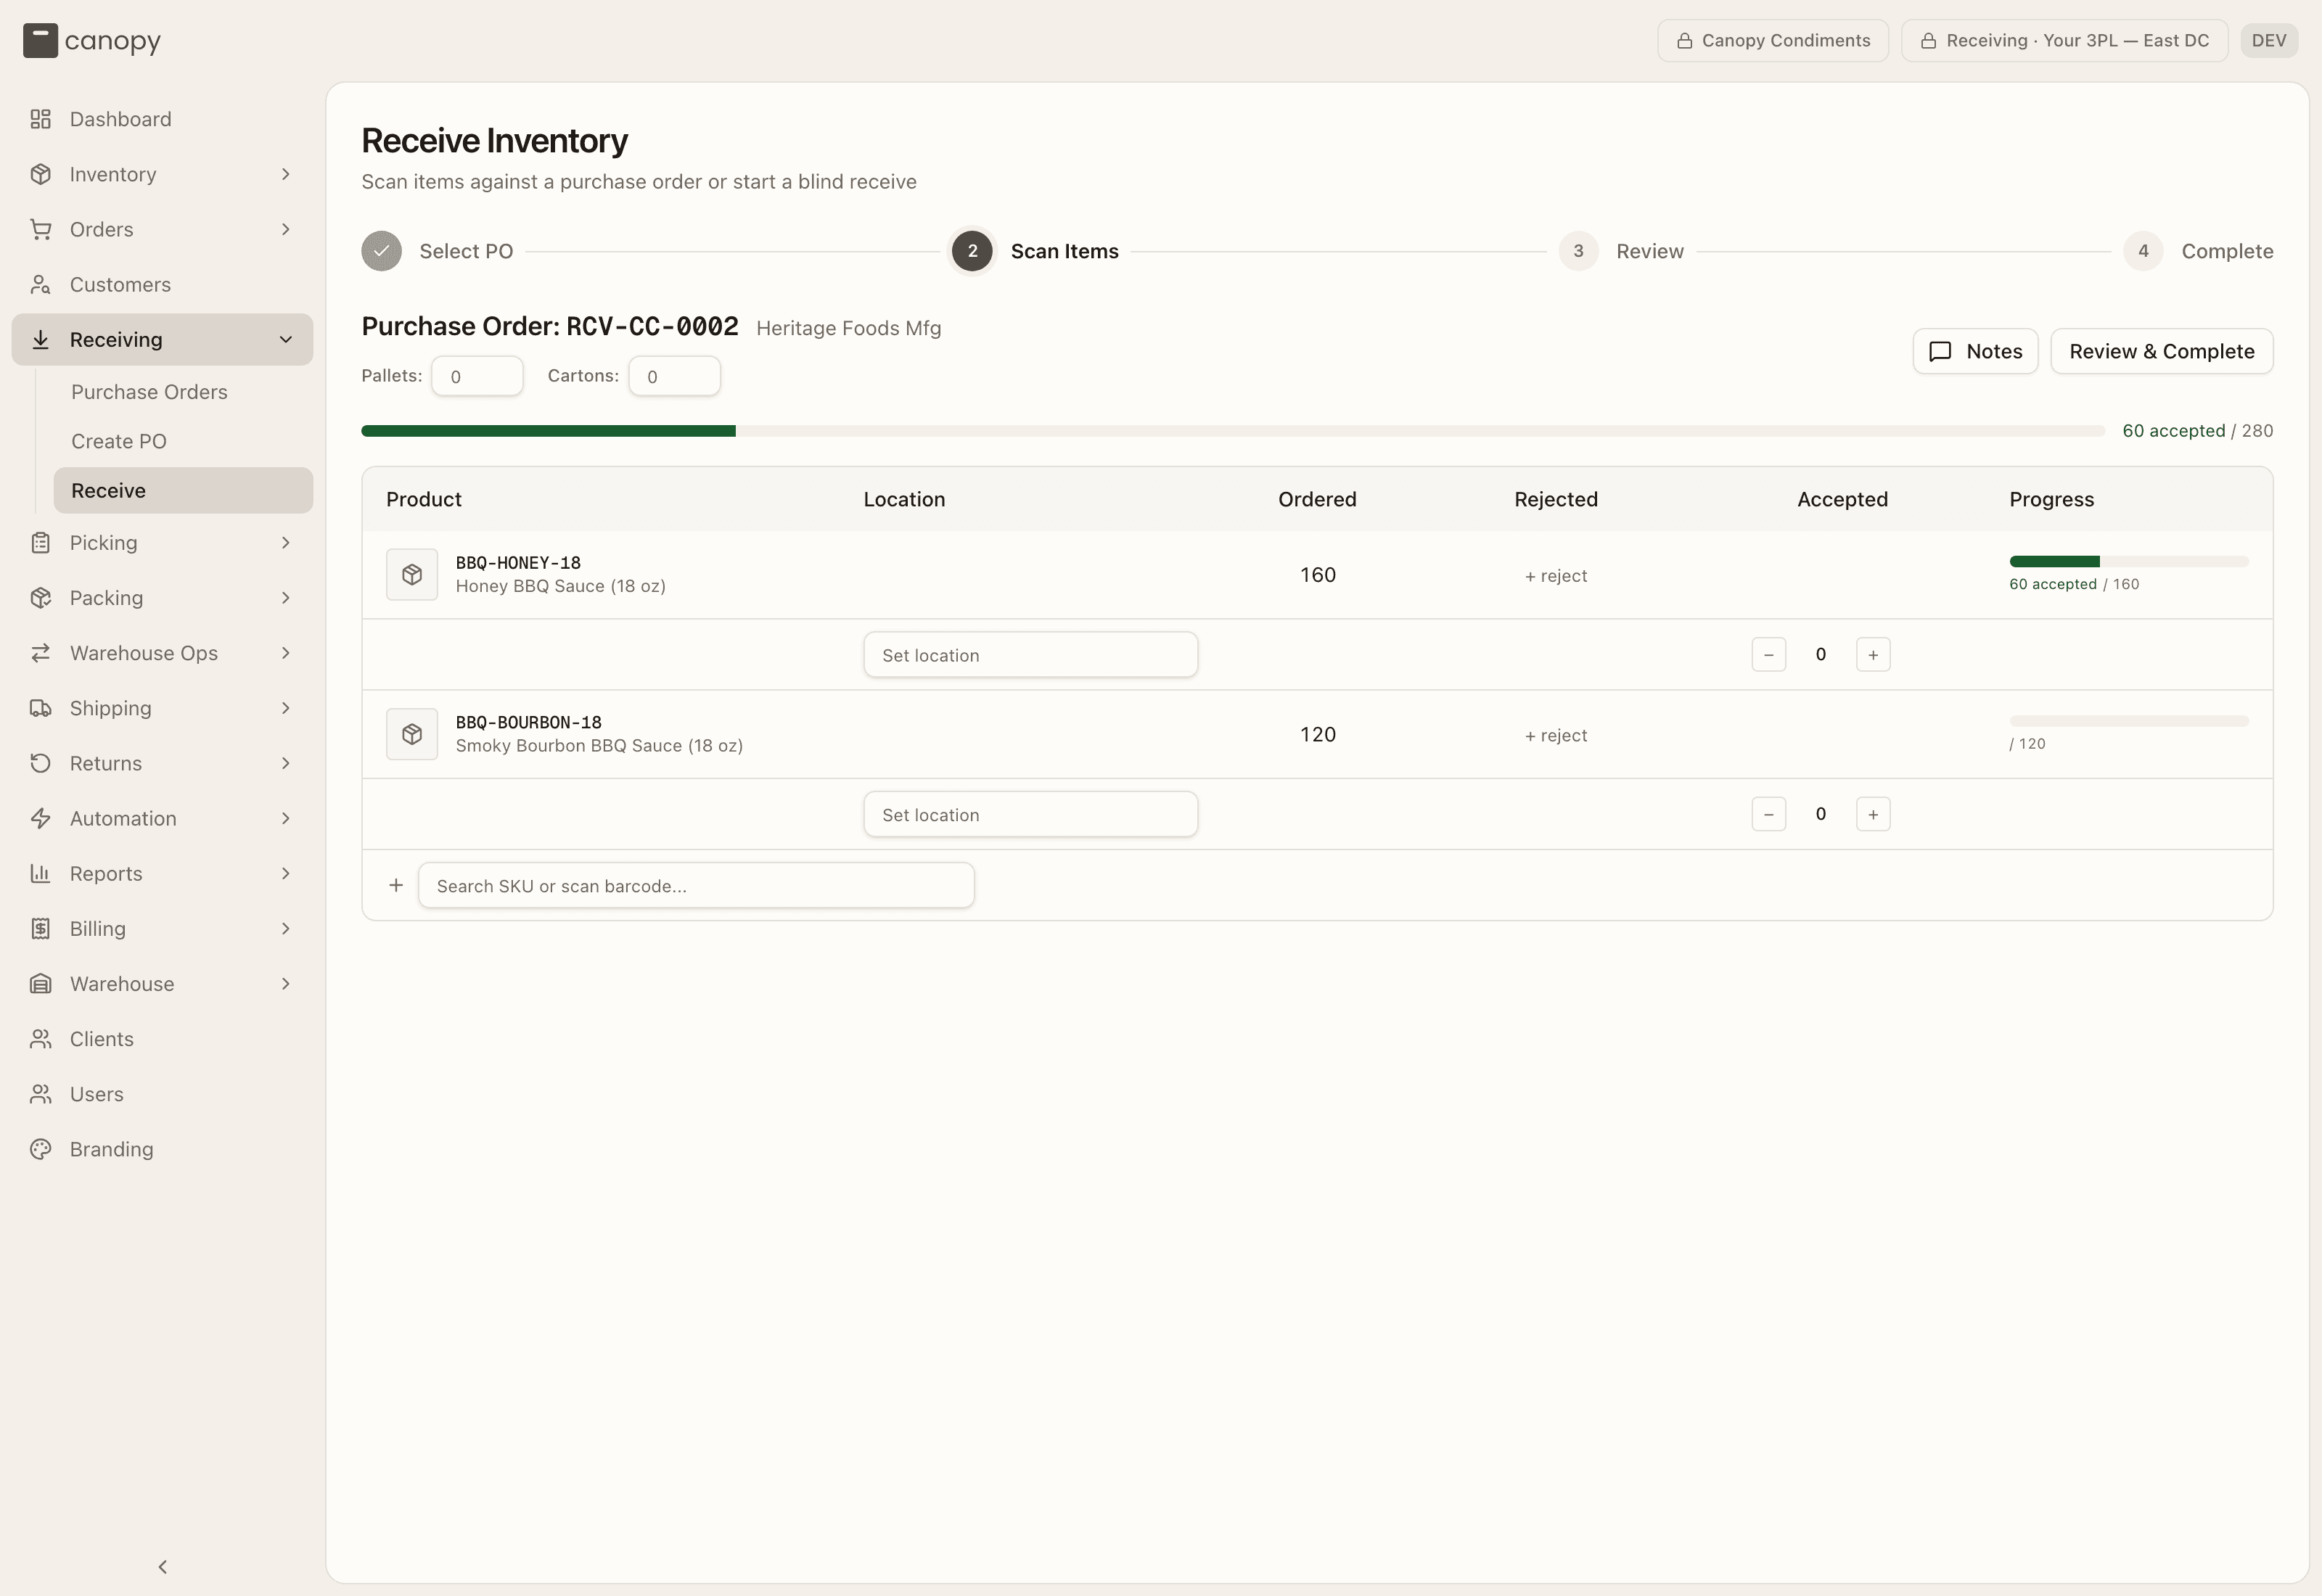Click the Automation lightning icon
The image size is (2322, 1596).
(x=40, y=818)
